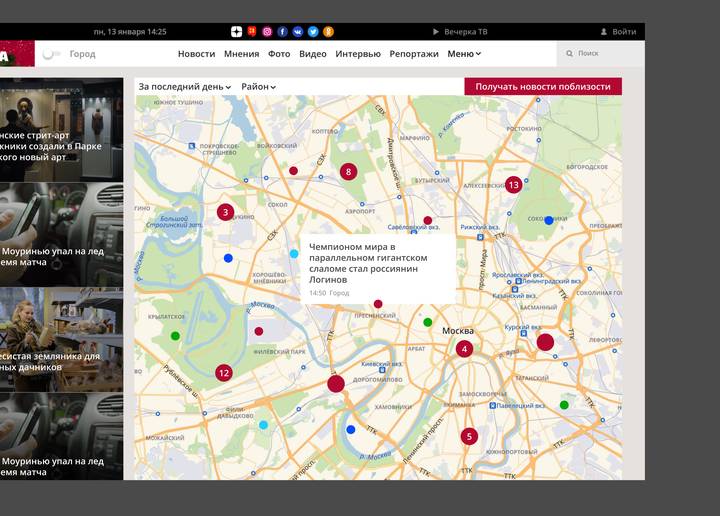Screen dimensions: 720x516
Task: Click the date пн, 13 января 14:25
Action: point(130,32)
